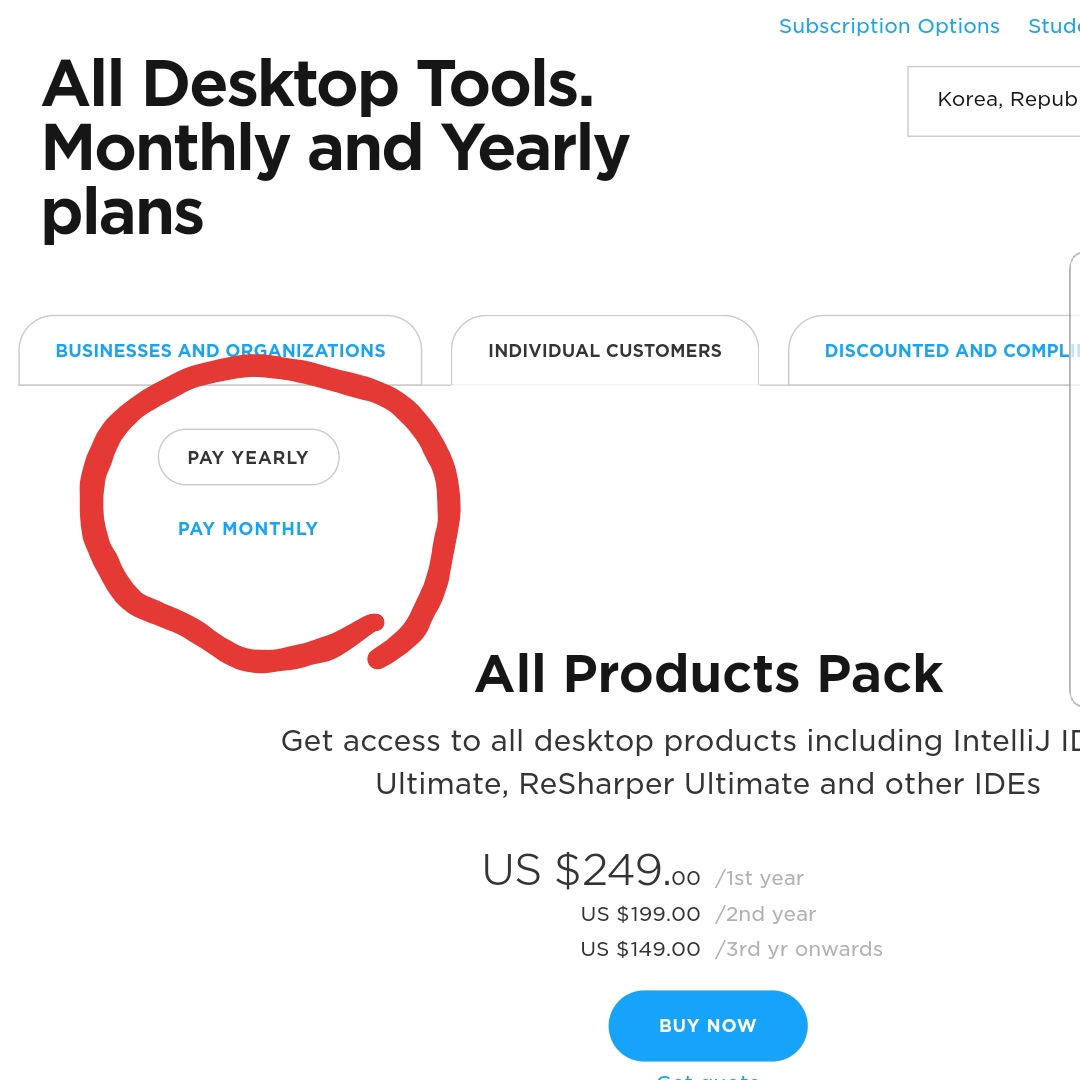The width and height of the screenshot is (1080, 1080).
Task: Click the US $149.00 third year price
Action: [x=641, y=949]
